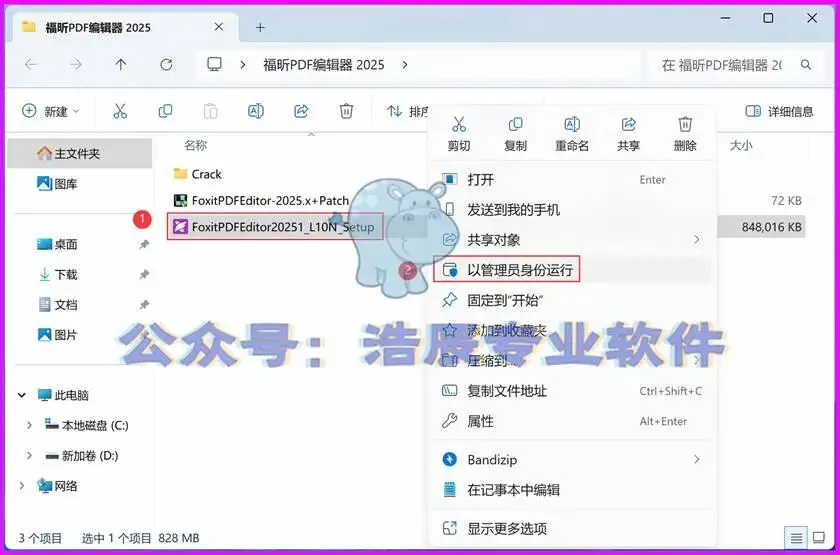
Task: Expand 本地磁盘 (C:) tree node
Action: pyautogui.click(x=29, y=425)
